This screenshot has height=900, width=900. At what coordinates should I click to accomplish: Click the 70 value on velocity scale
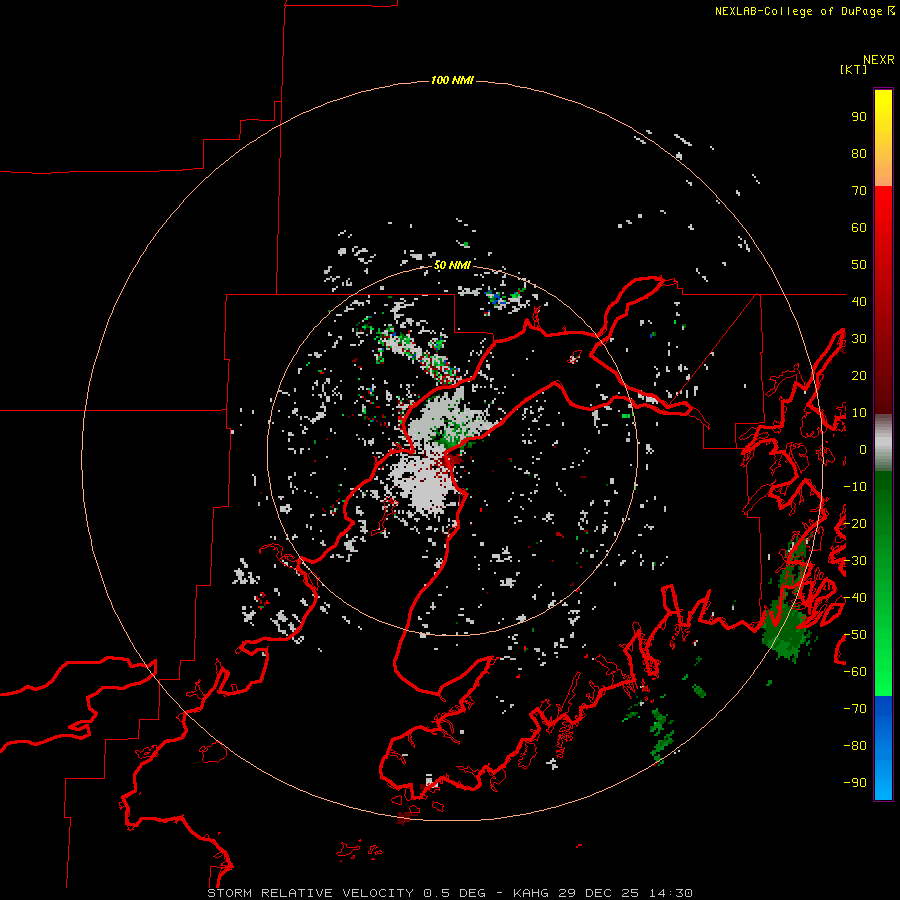click(859, 191)
